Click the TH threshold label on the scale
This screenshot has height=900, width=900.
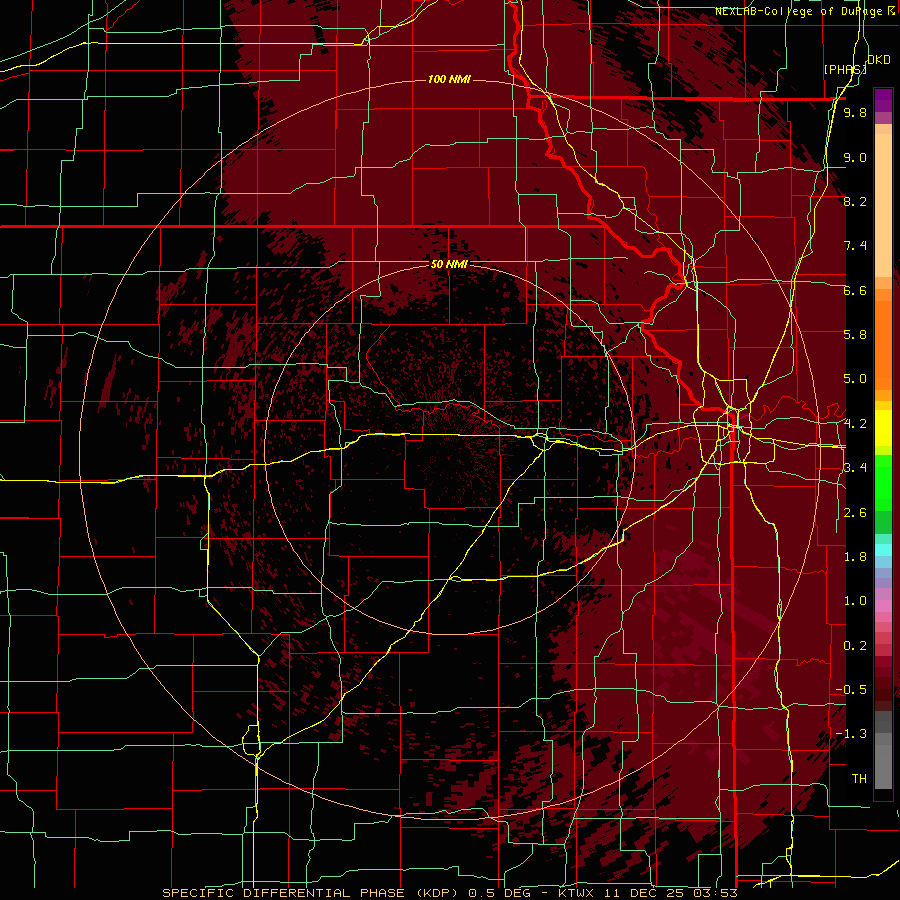(859, 779)
